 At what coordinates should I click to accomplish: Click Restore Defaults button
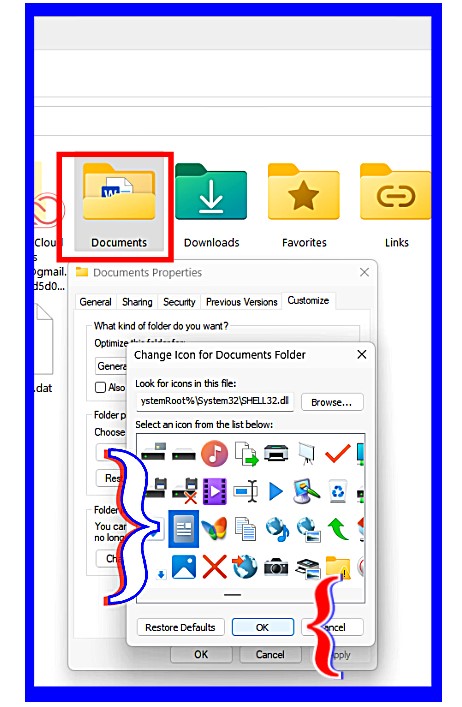click(180, 627)
